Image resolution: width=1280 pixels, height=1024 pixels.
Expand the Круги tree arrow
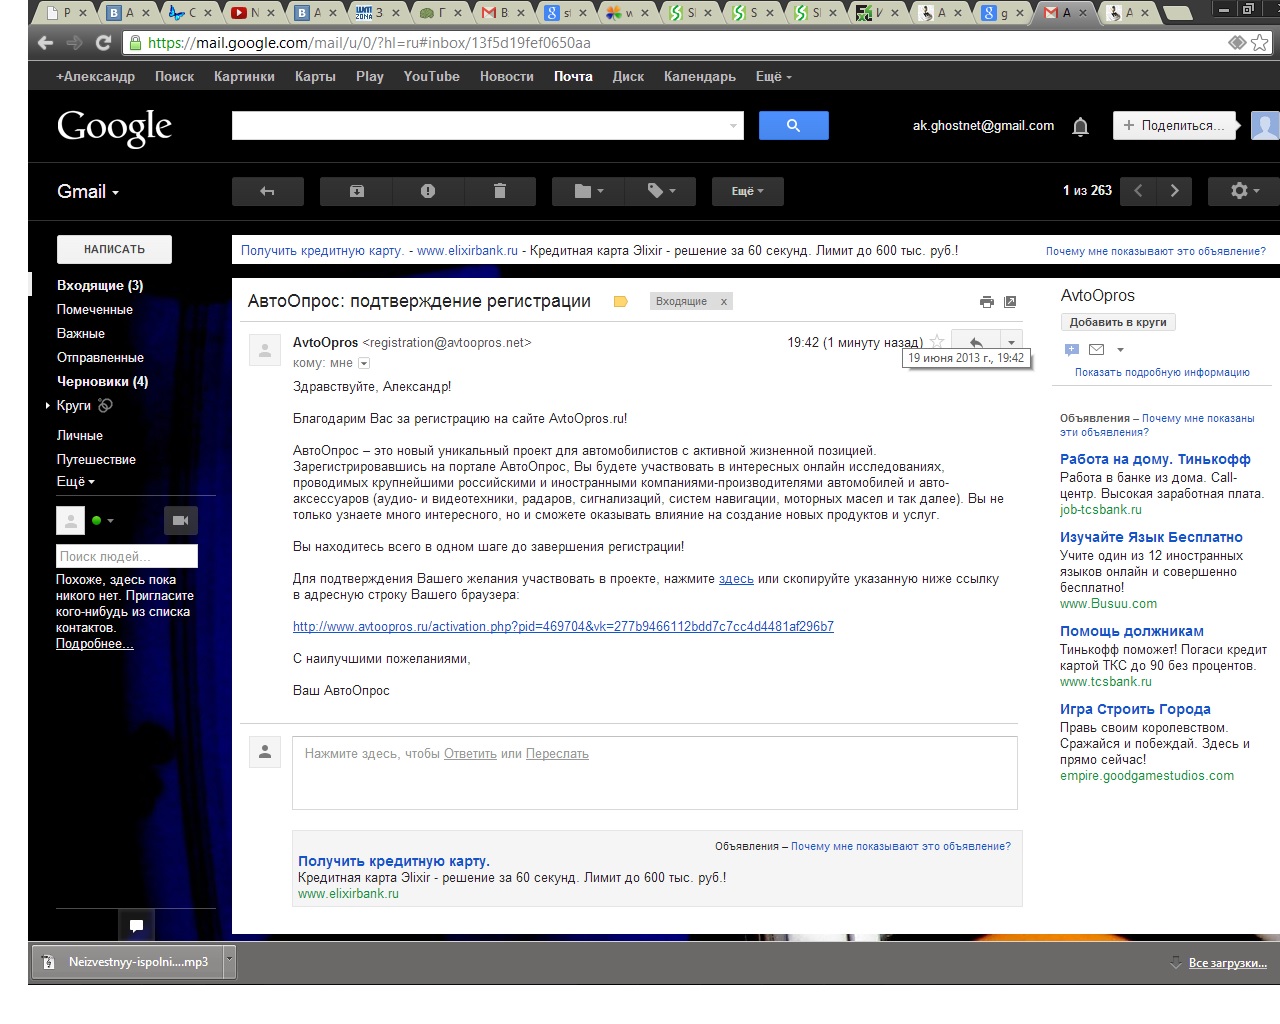tap(47, 405)
